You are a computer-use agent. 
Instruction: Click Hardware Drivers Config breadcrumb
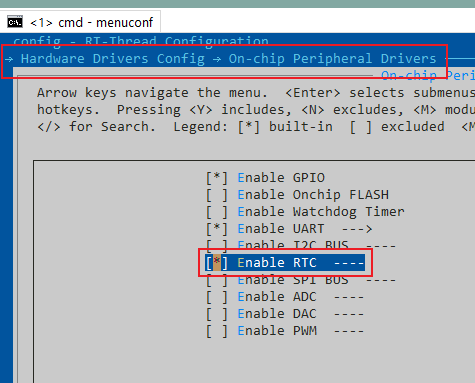pyautogui.click(x=113, y=59)
